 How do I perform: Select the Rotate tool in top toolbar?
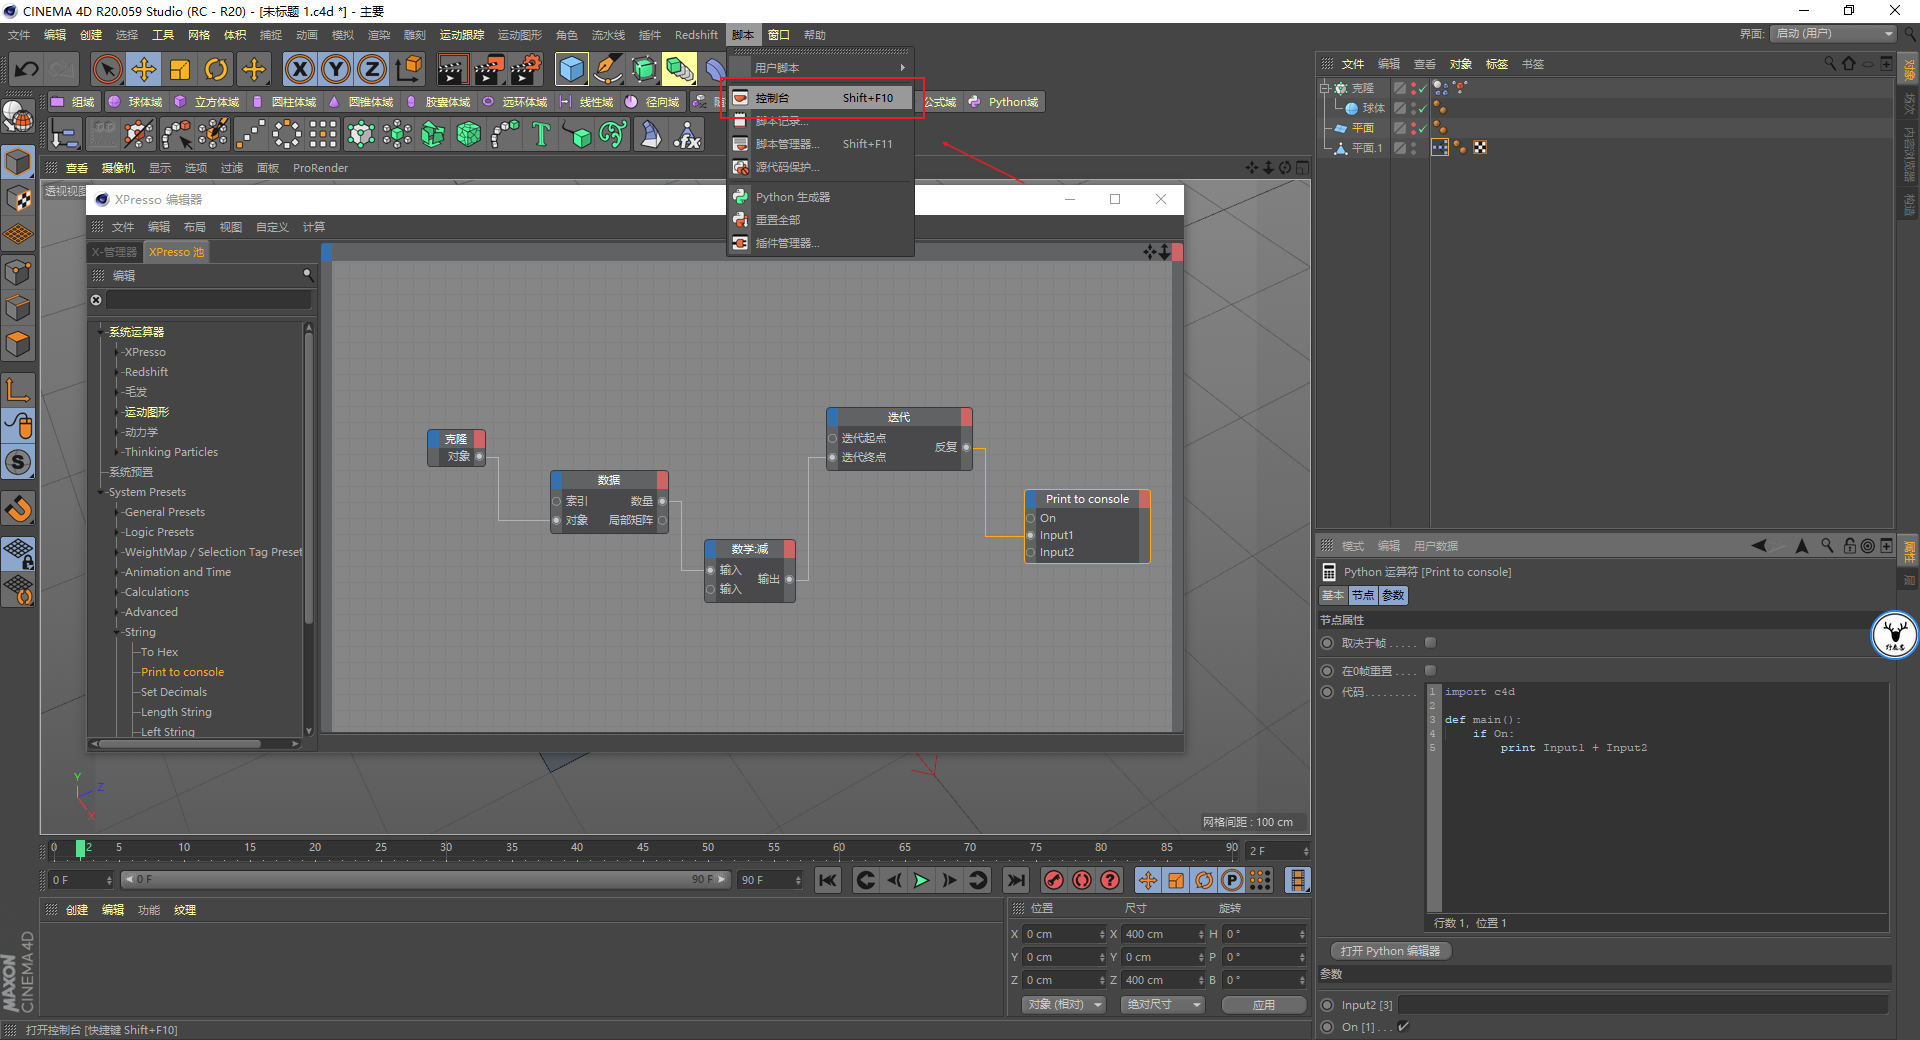(x=216, y=69)
